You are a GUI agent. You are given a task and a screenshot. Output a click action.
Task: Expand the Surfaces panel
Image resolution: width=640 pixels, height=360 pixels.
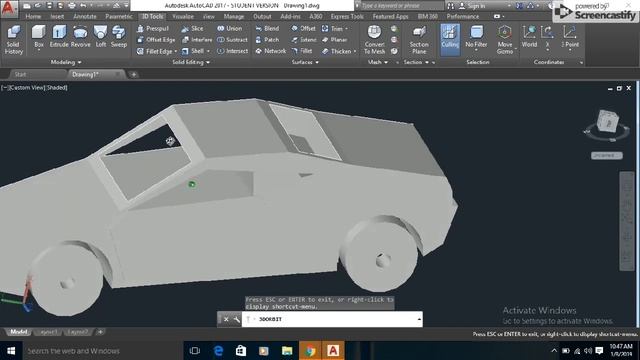click(305, 62)
